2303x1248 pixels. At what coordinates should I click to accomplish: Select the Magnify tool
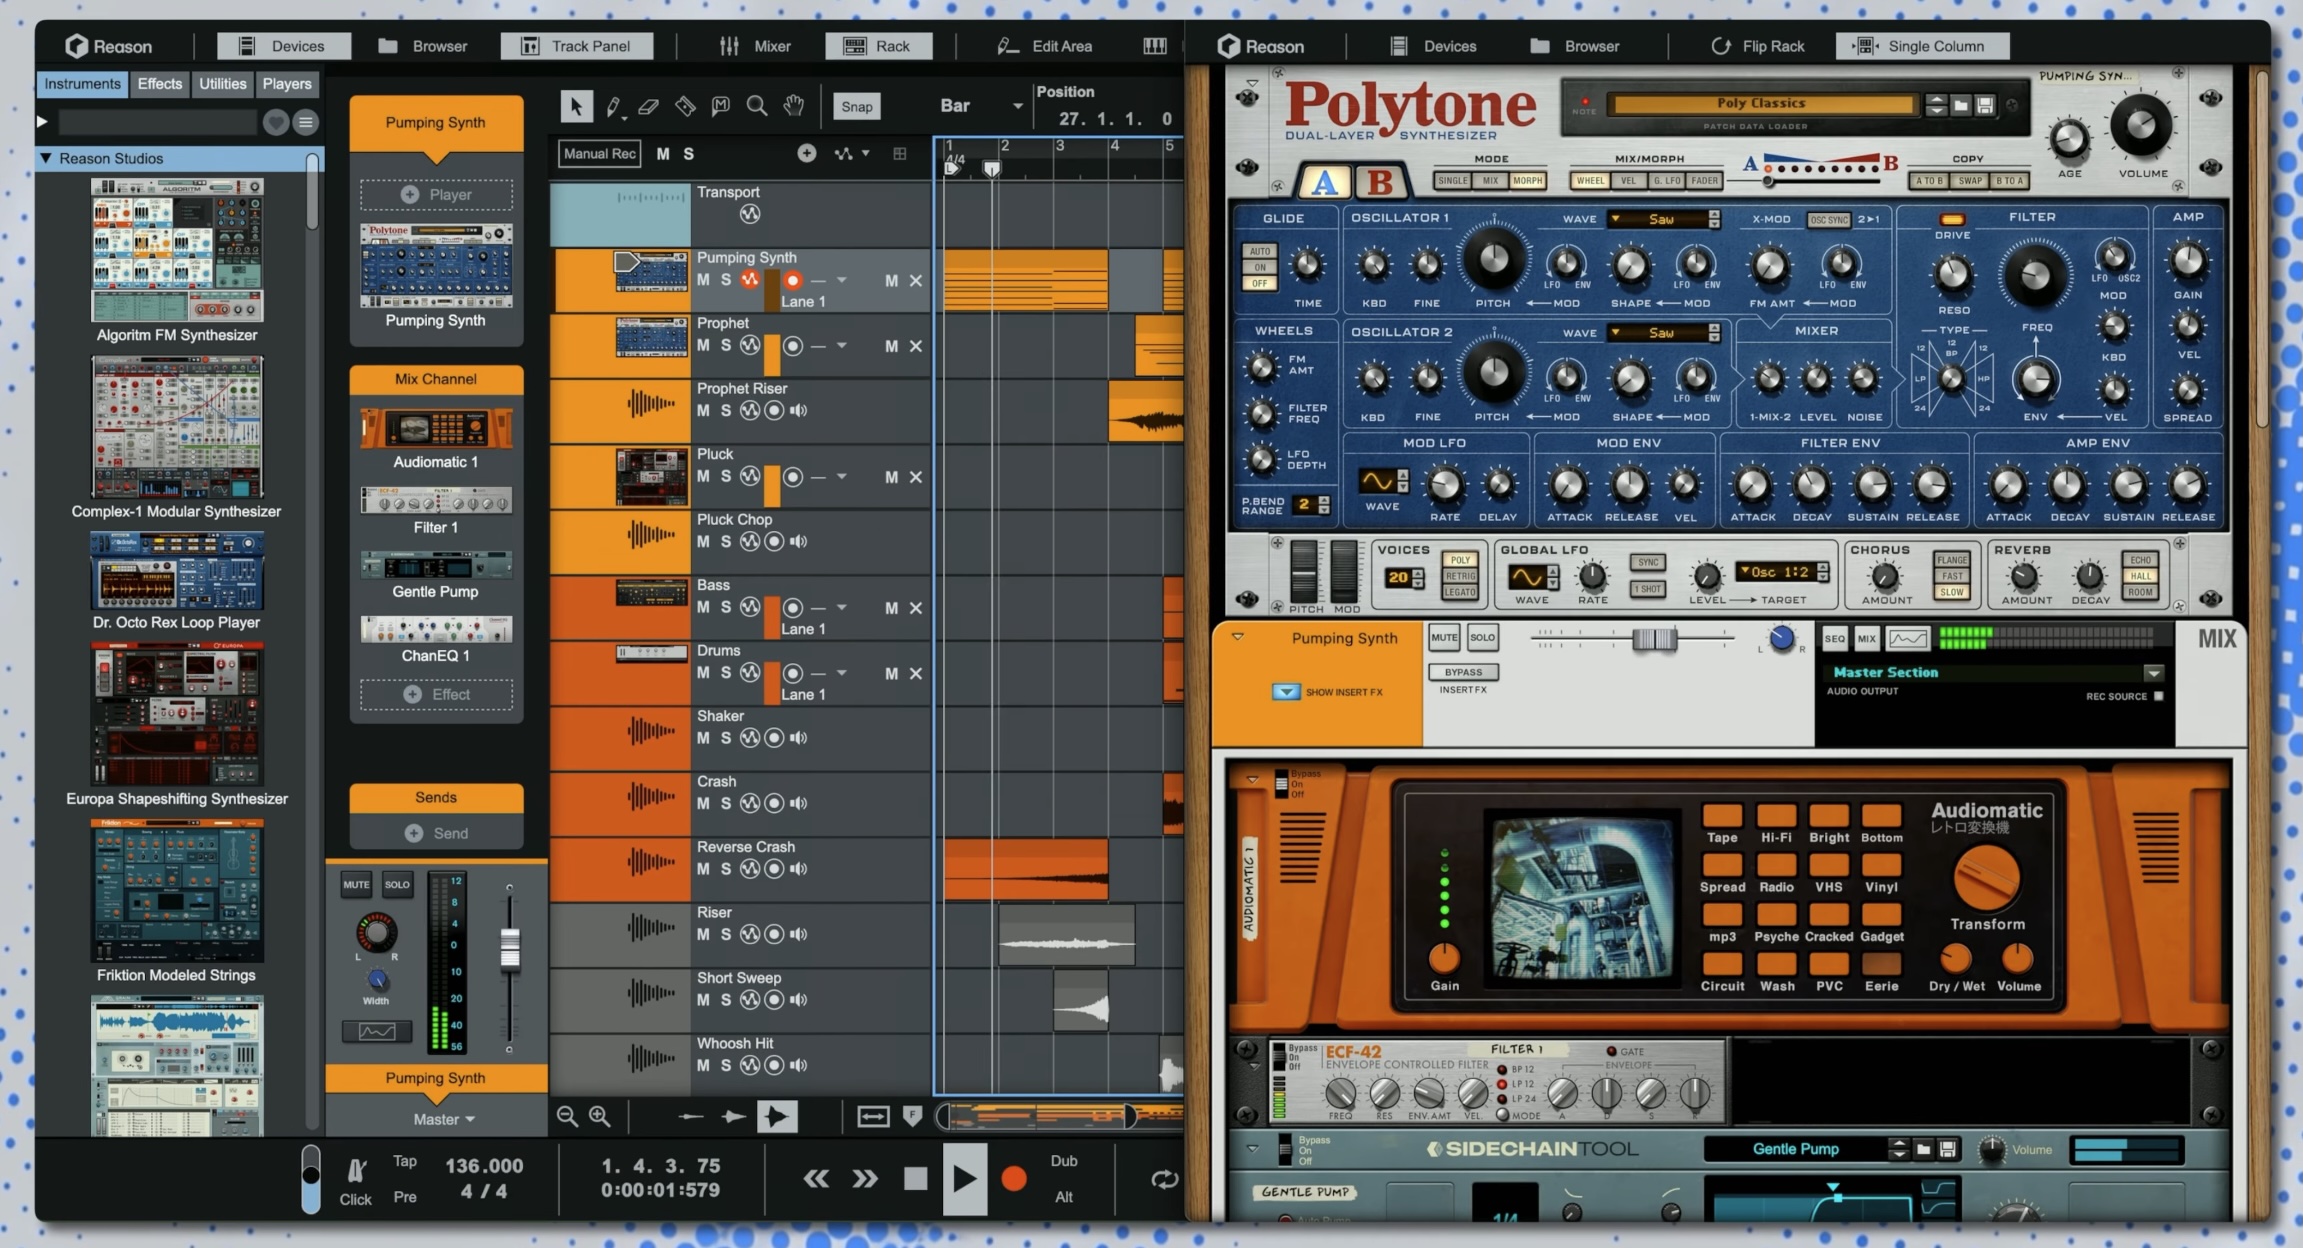click(757, 106)
